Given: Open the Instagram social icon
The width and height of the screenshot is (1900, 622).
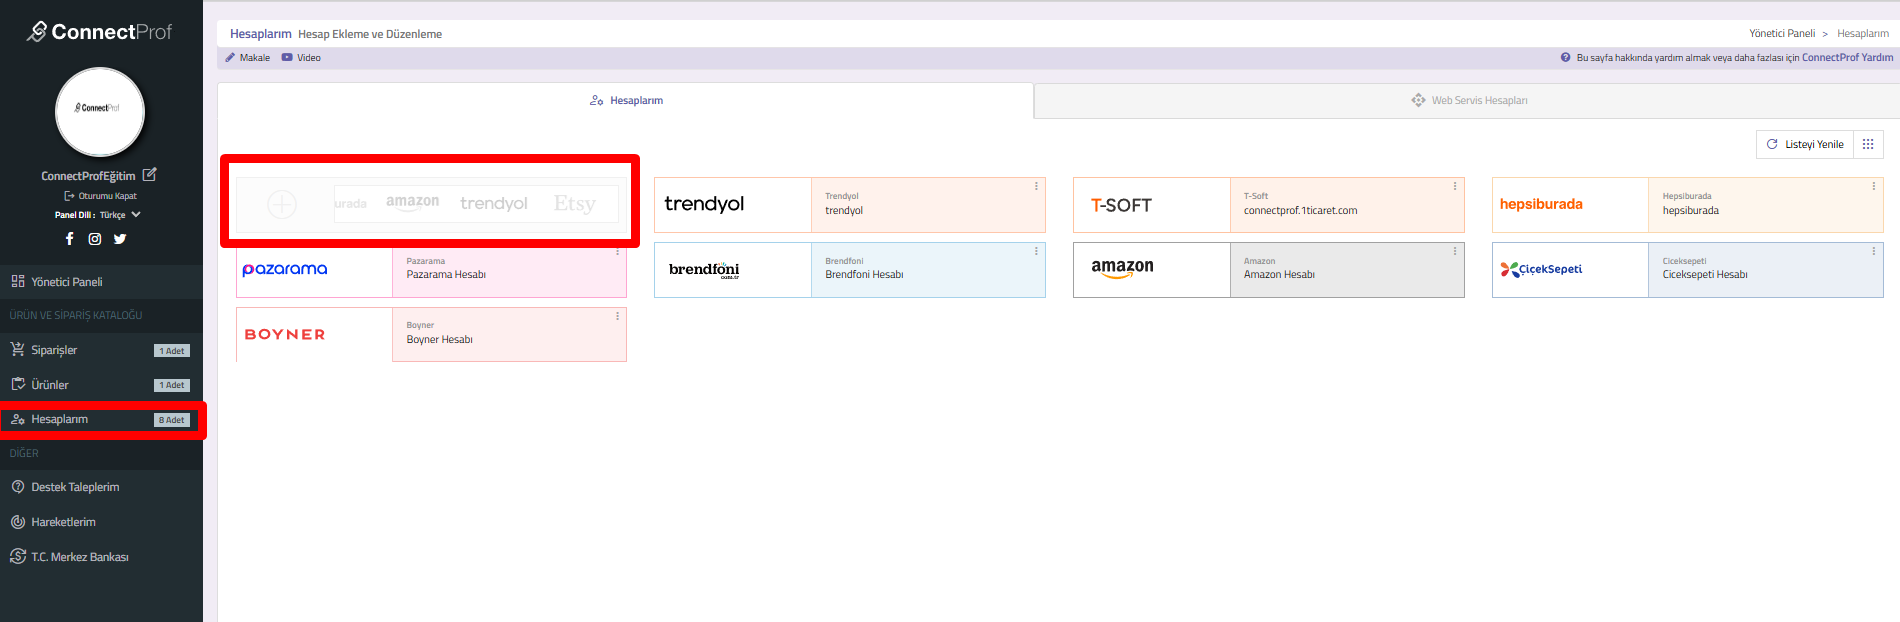Looking at the screenshot, I should click(x=95, y=239).
